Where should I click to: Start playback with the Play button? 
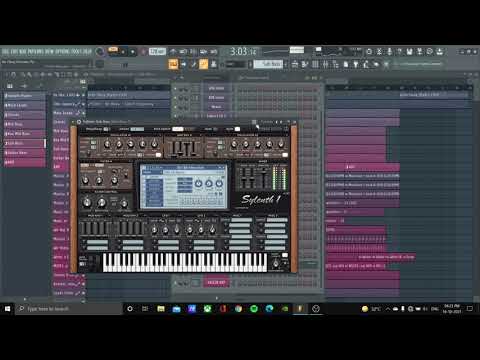tap(123, 52)
